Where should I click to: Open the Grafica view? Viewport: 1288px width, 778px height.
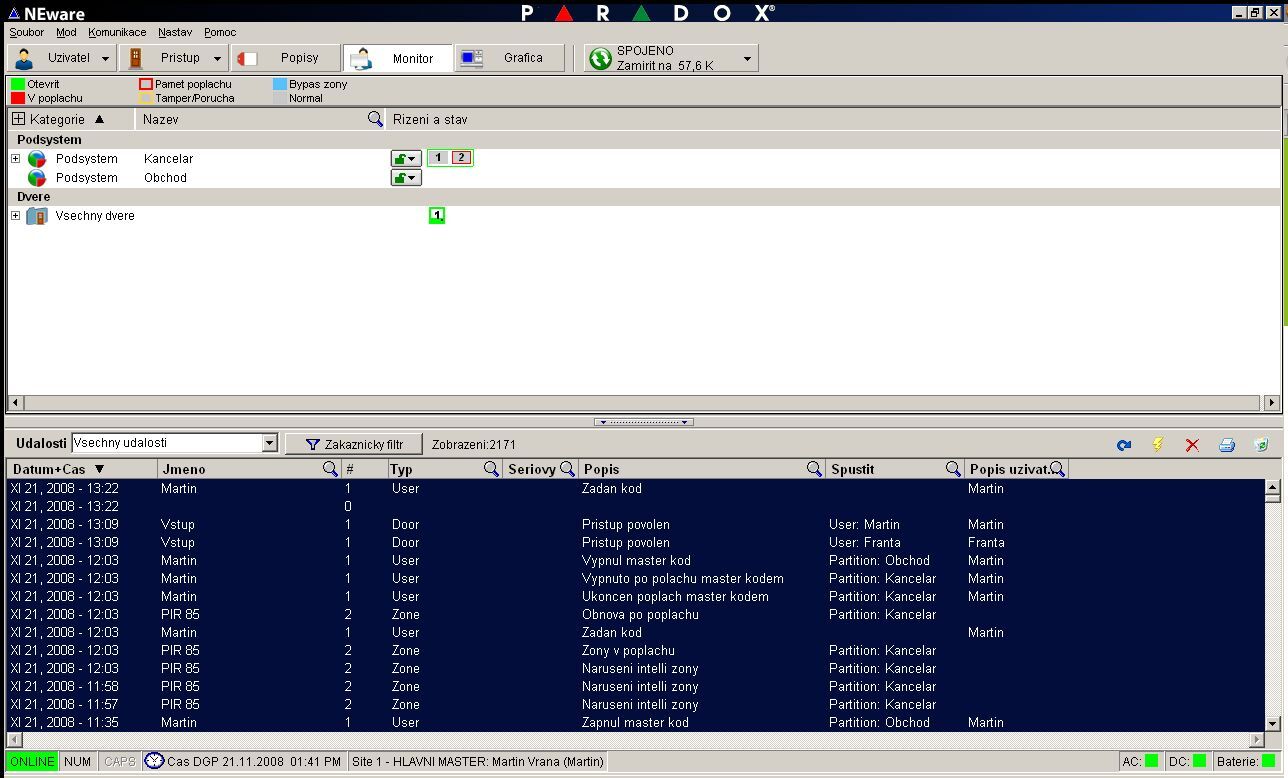(510, 58)
